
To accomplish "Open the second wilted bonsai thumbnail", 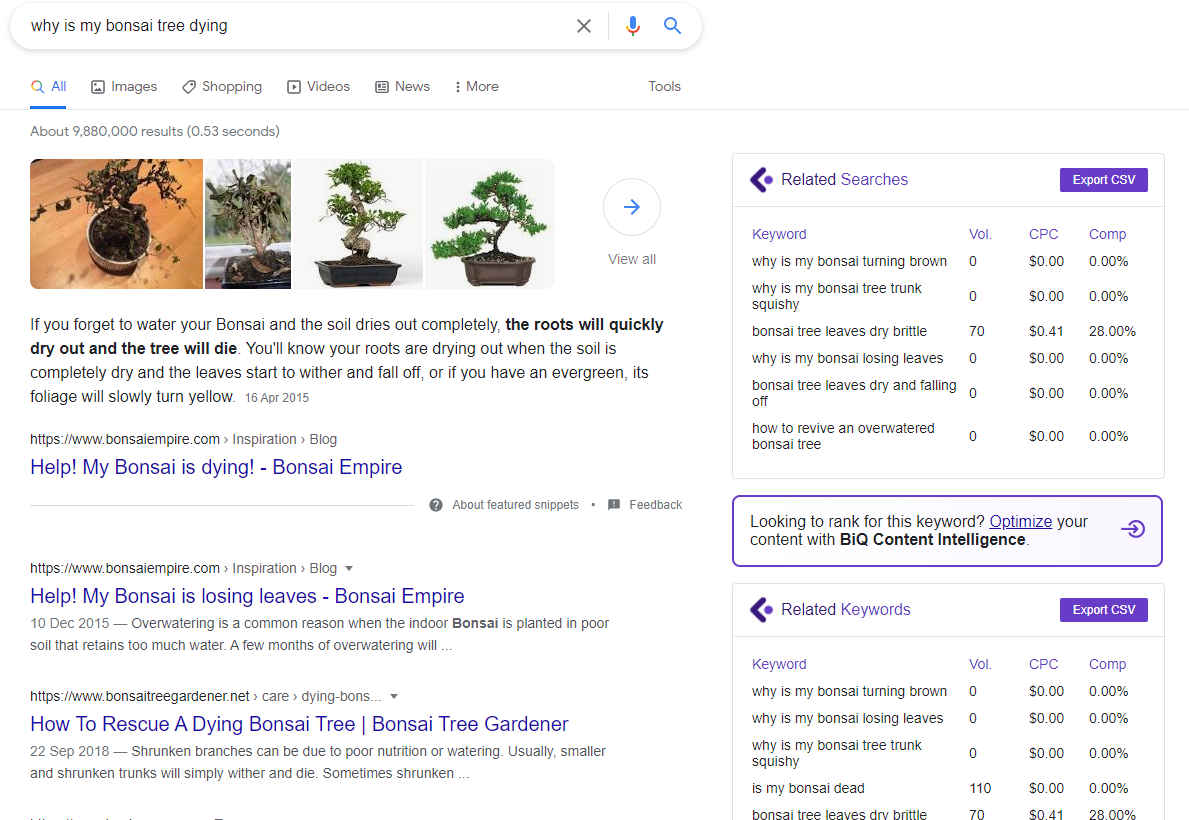I will [x=248, y=224].
